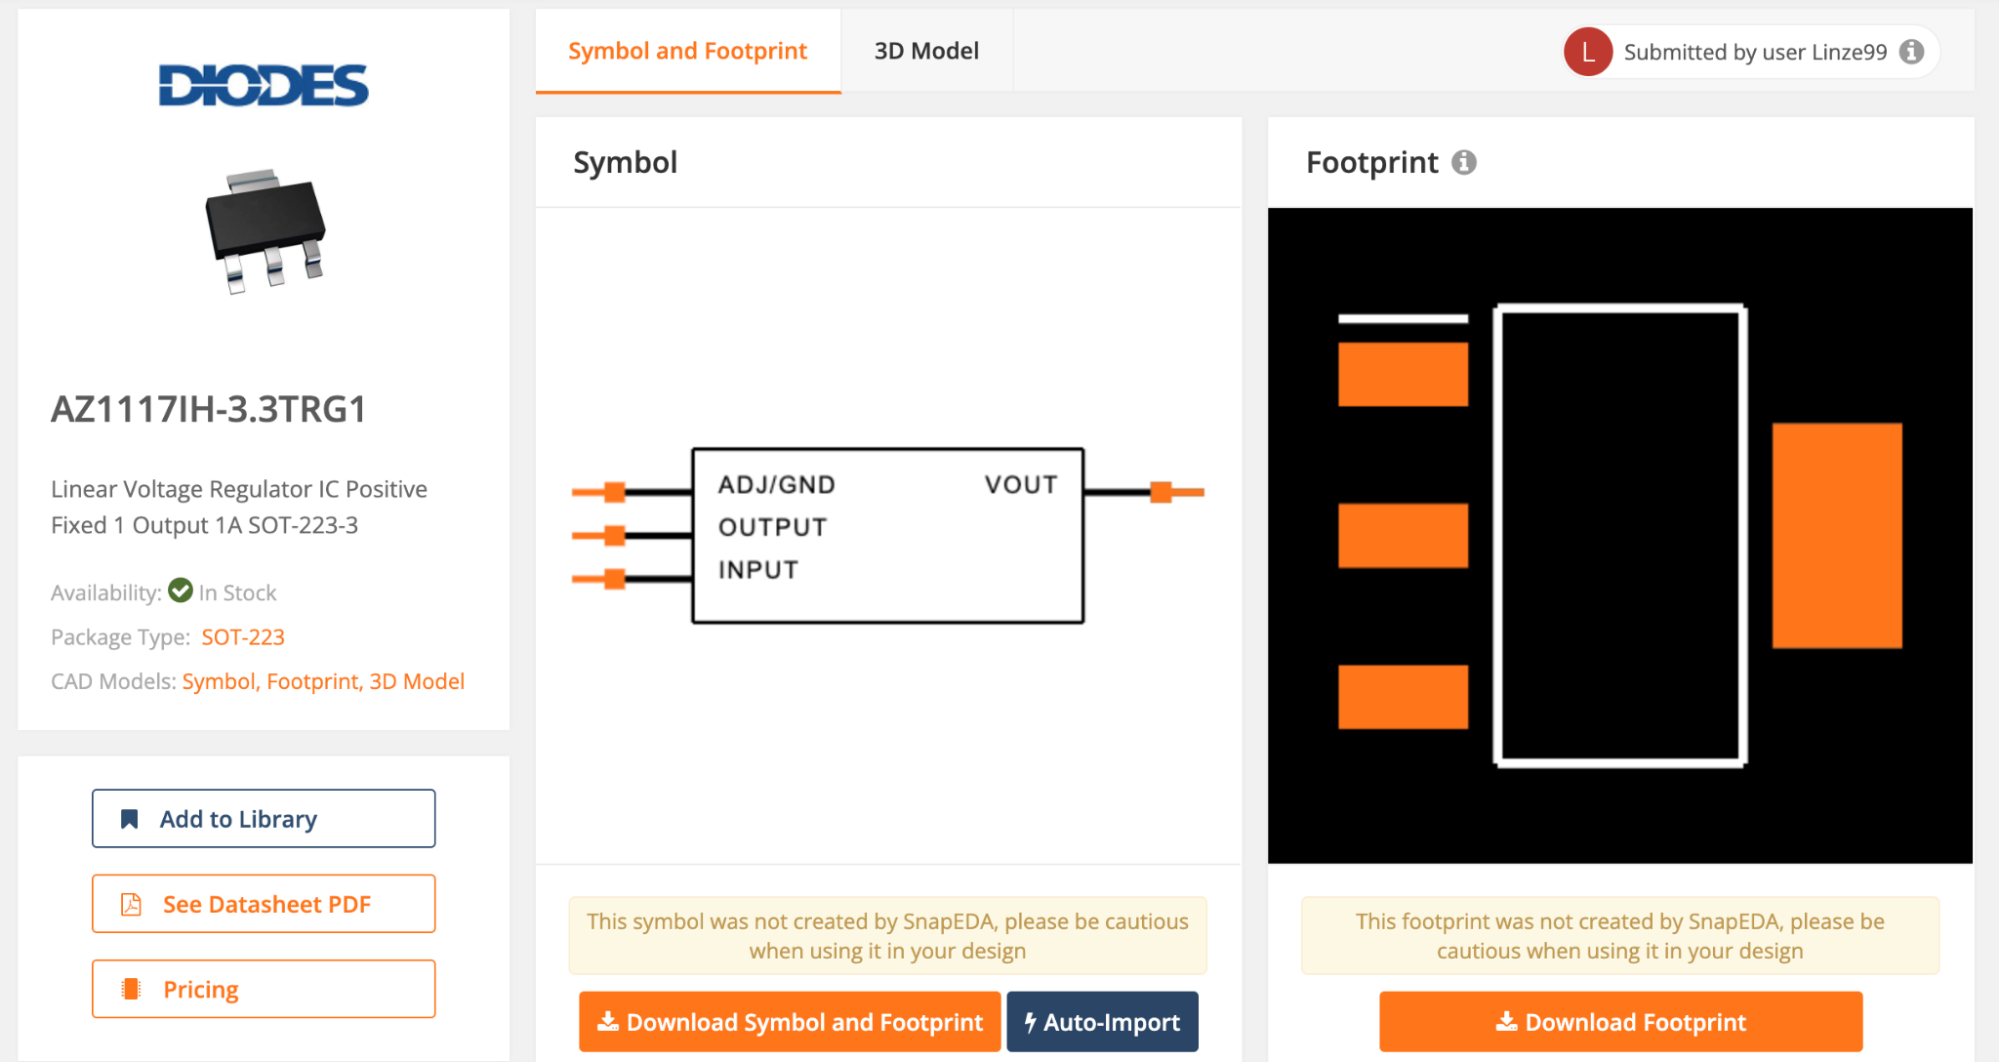The width and height of the screenshot is (1999, 1062).
Task: Click the Diodes manufacturer logo
Action: [264, 85]
